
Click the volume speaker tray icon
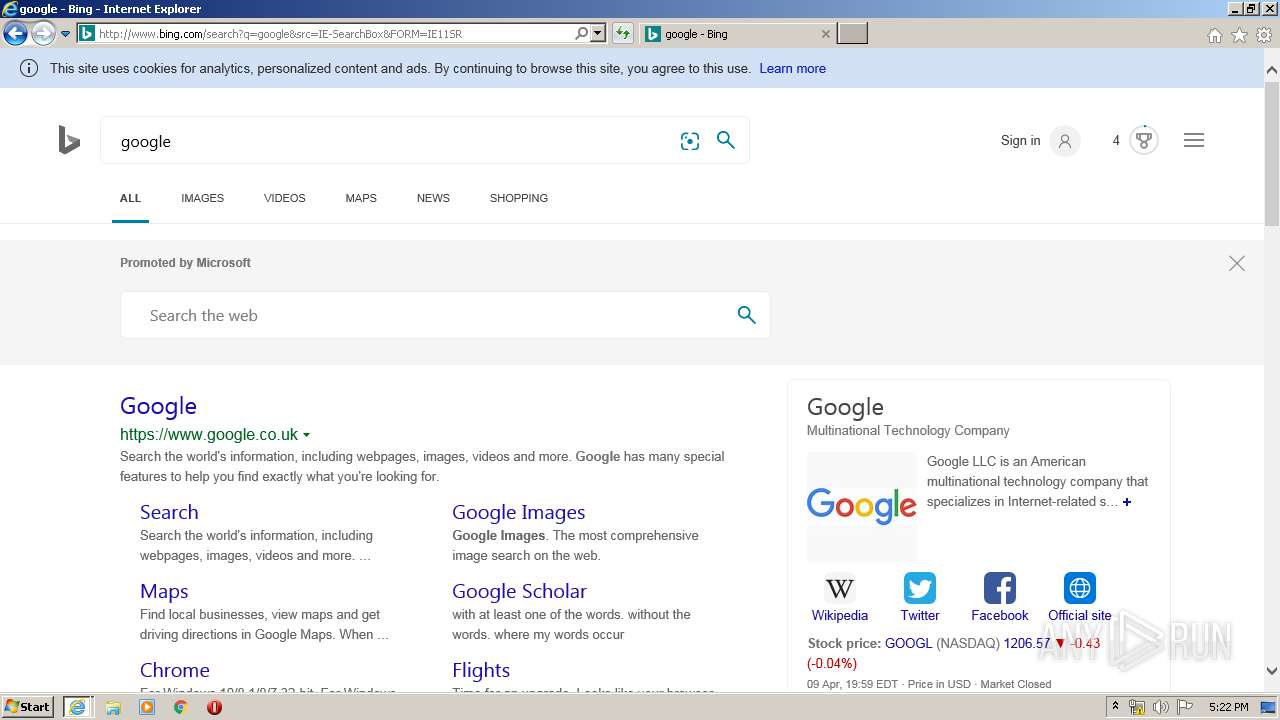point(1161,707)
